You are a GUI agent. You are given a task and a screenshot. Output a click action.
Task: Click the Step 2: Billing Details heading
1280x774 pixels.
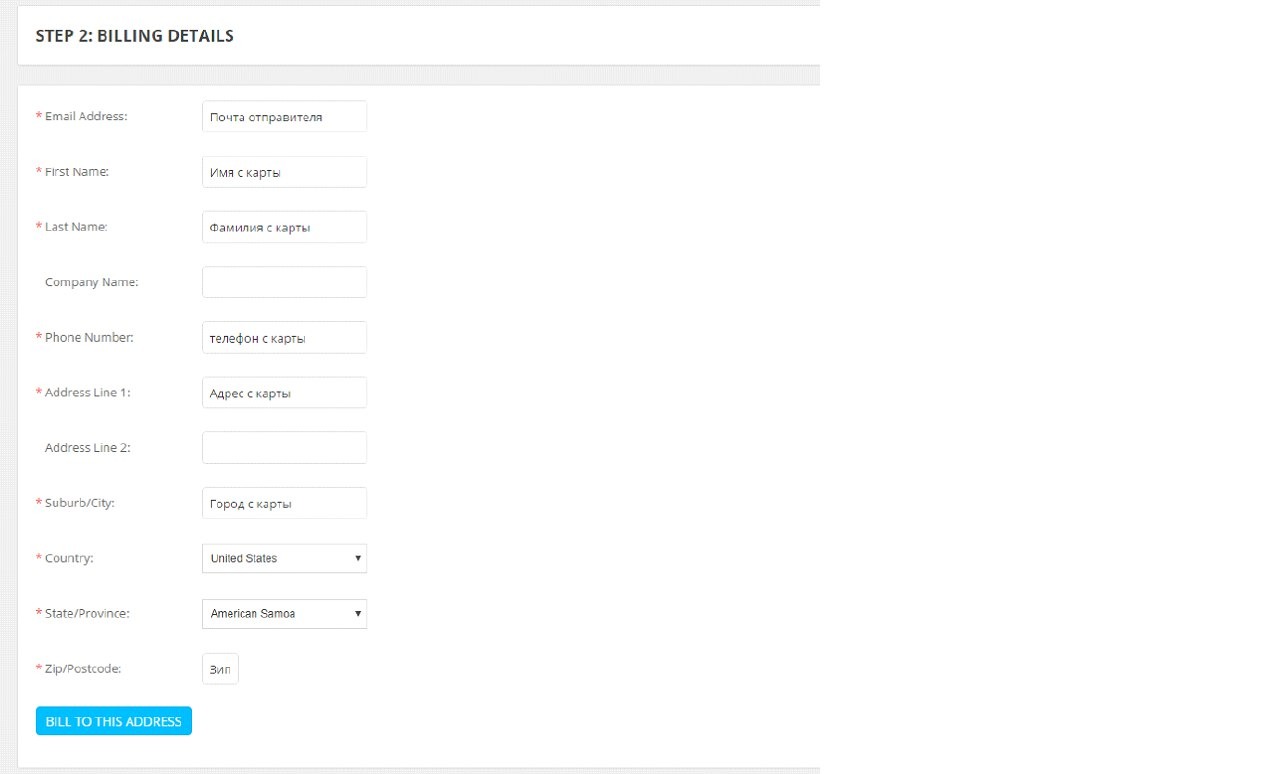135,36
